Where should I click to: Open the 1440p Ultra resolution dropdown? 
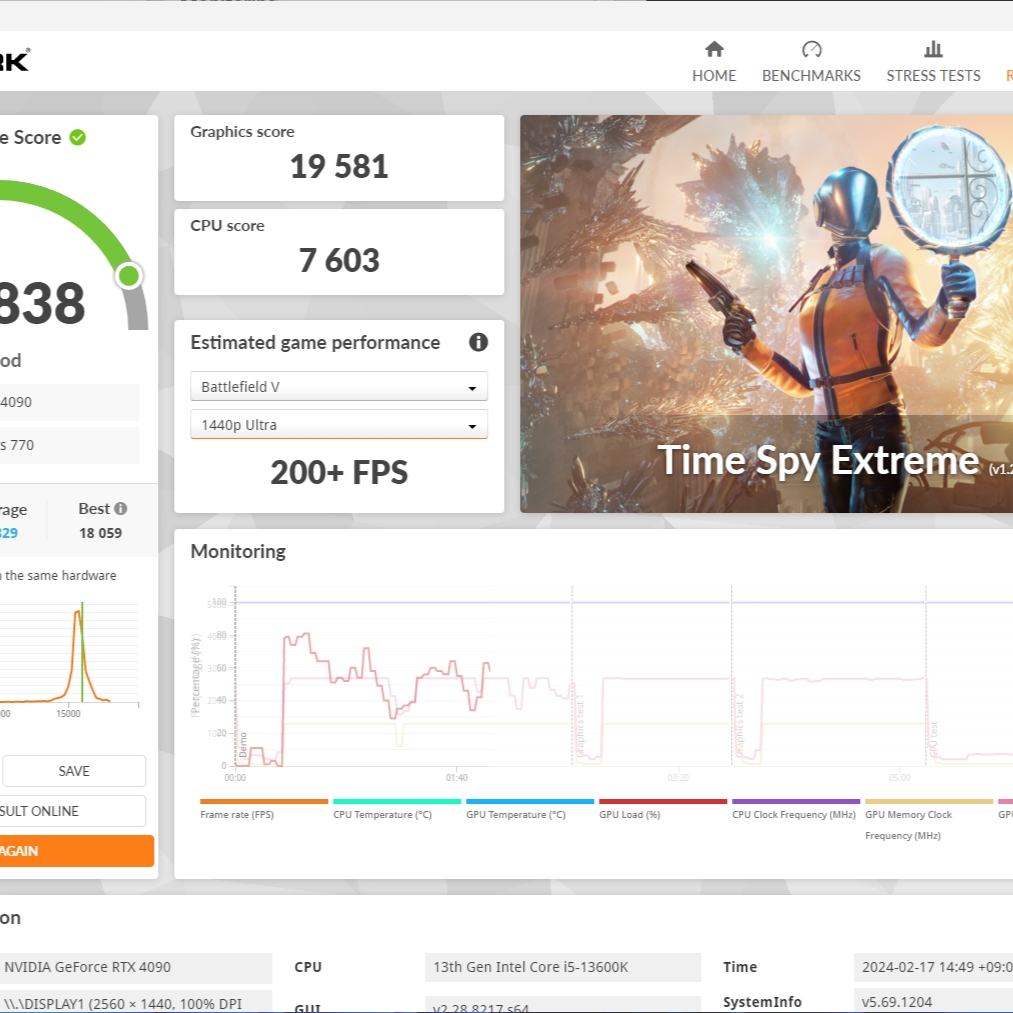click(x=339, y=424)
